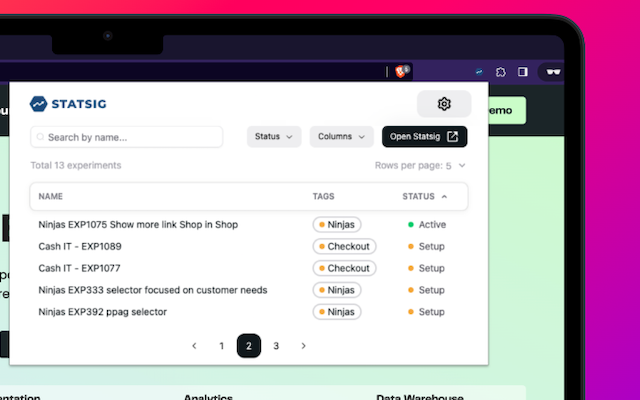Click Setup status of EXP1089 row
Image resolution: width=640 pixels, height=400 pixels.
[x=426, y=247]
